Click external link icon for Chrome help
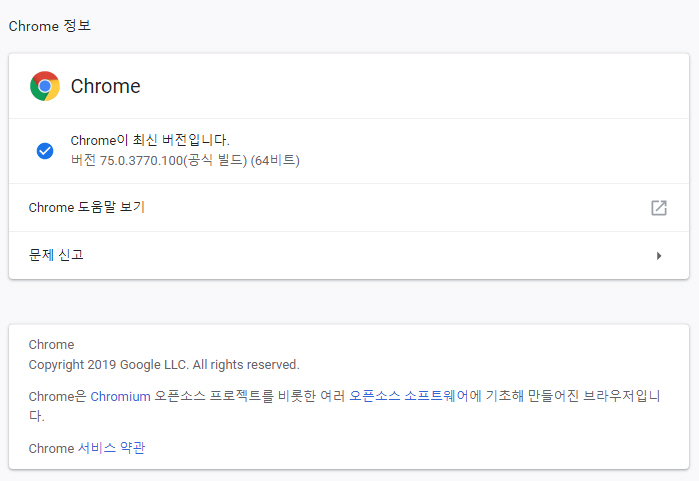Screen dimensions: 699x481 (x=659, y=208)
